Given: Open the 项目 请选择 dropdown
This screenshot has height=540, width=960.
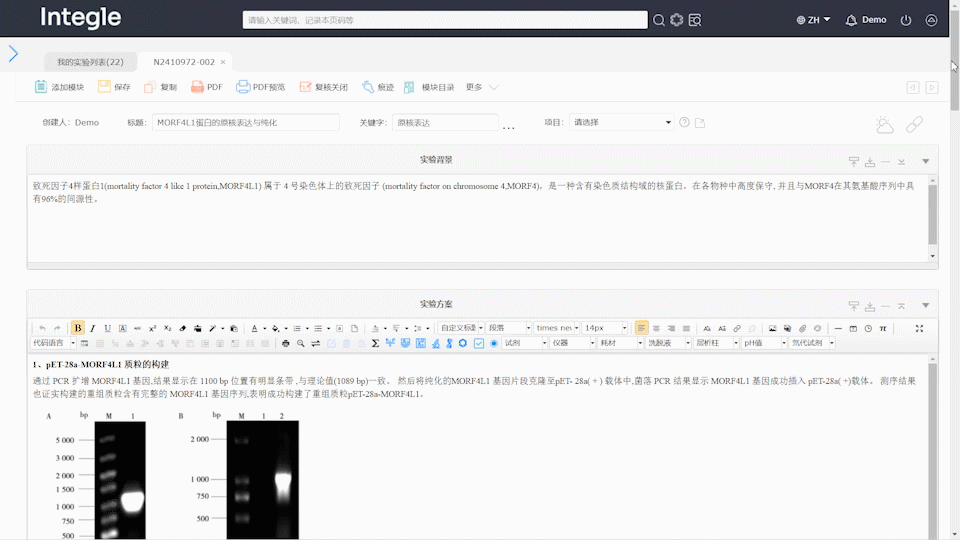Looking at the screenshot, I should click(x=621, y=122).
